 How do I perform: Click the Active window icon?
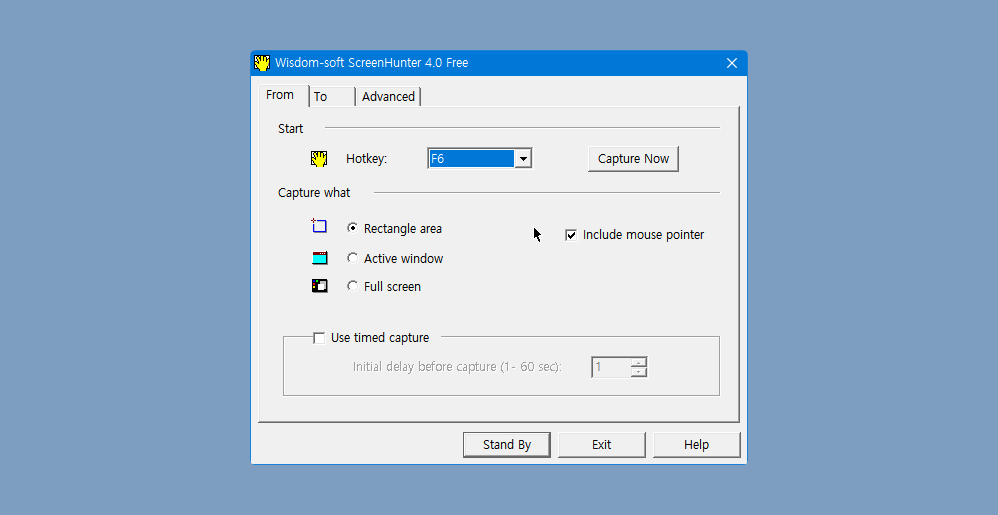click(x=320, y=258)
